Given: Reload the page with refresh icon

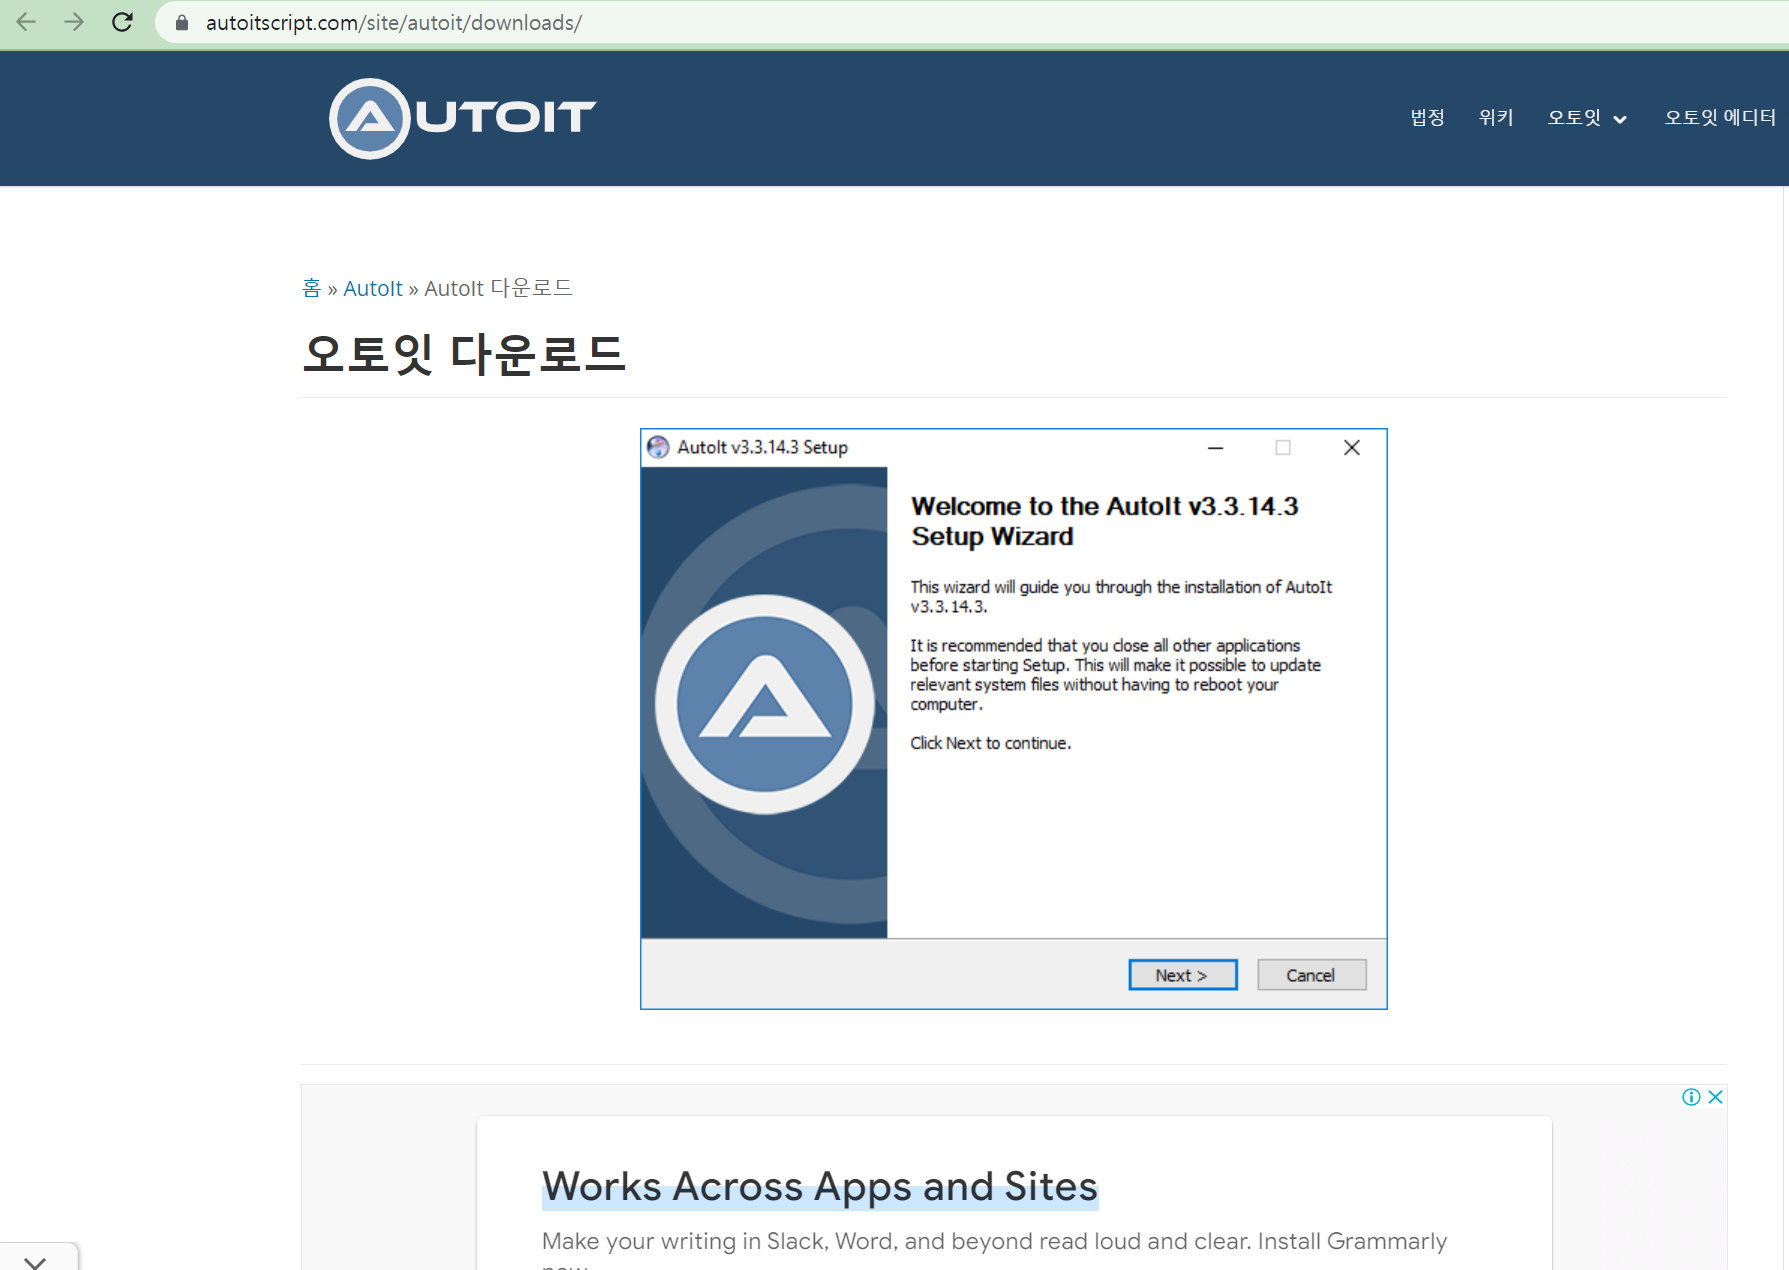Looking at the screenshot, I should click(x=122, y=22).
